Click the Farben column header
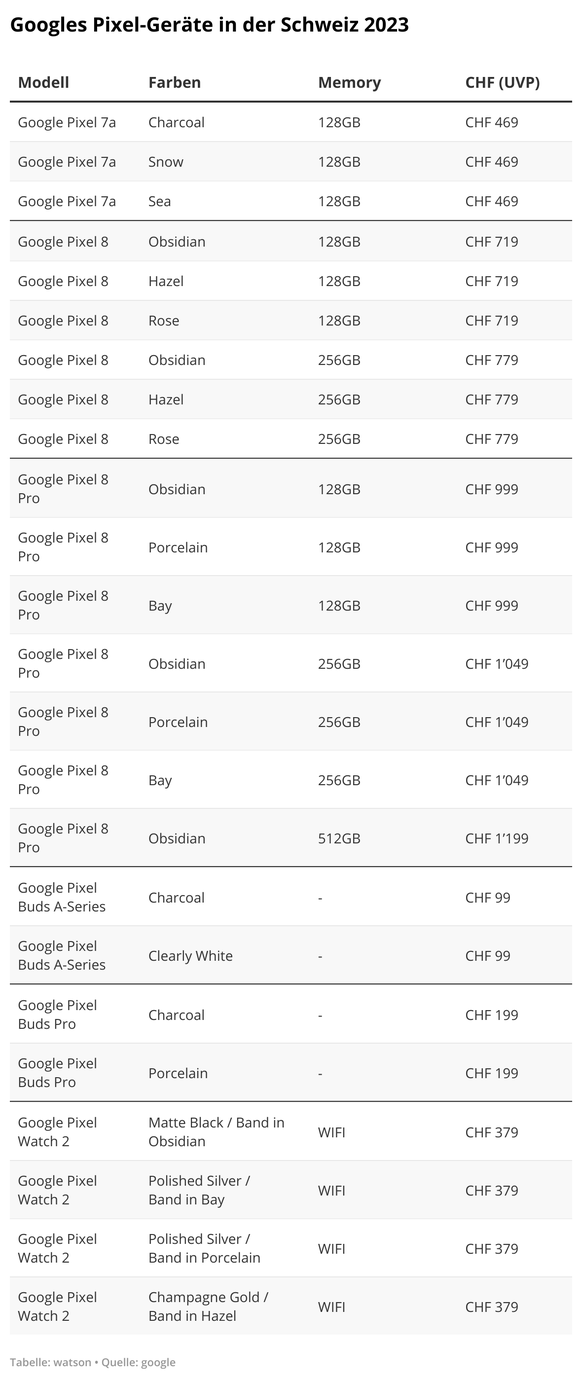 tap(174, 82)
